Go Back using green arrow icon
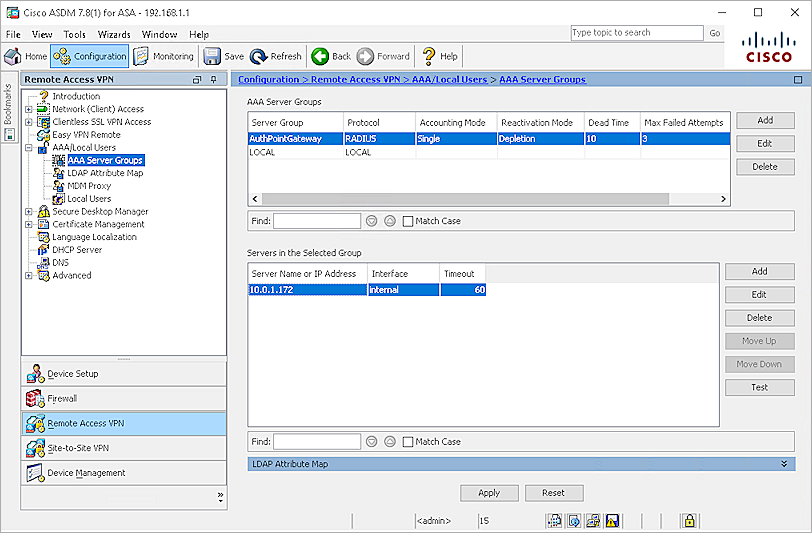Screen dimensions: 812x533 [x=331, y=57]
